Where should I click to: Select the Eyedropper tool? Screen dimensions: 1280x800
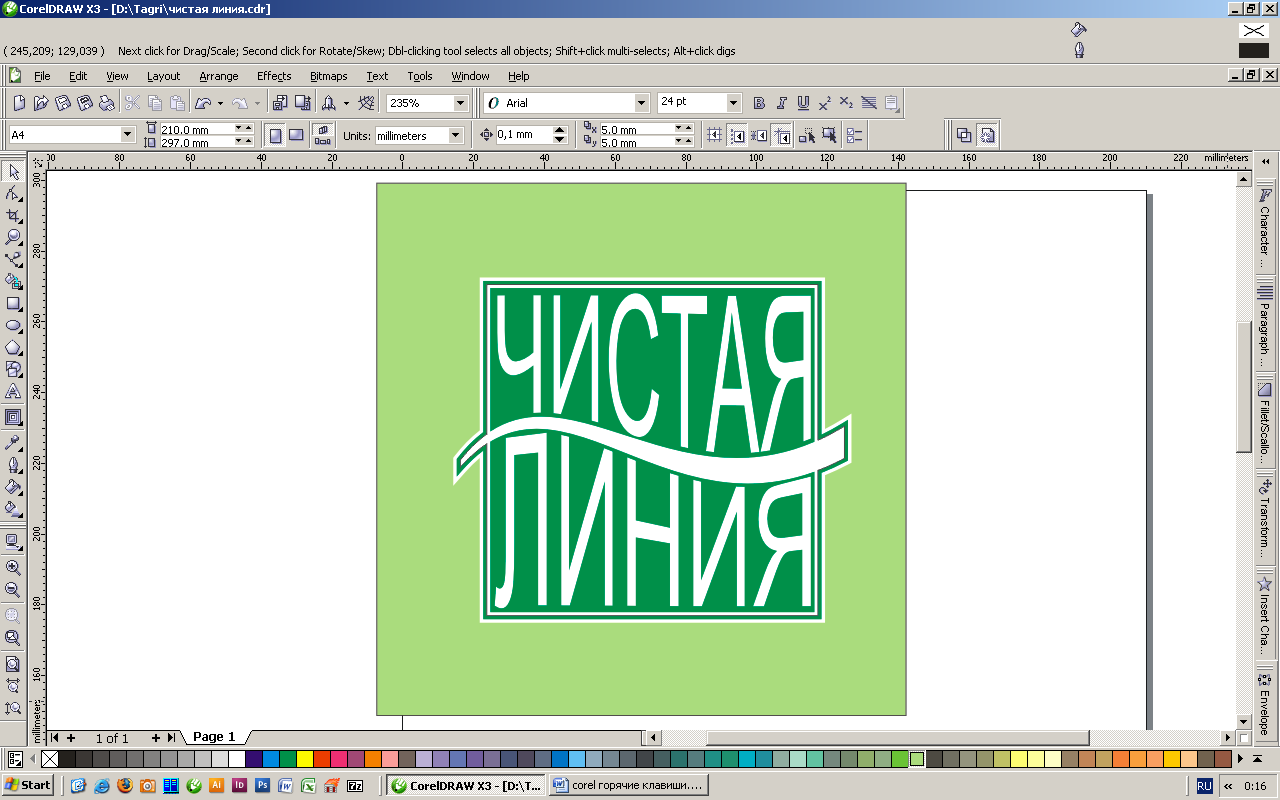[14, 442]
